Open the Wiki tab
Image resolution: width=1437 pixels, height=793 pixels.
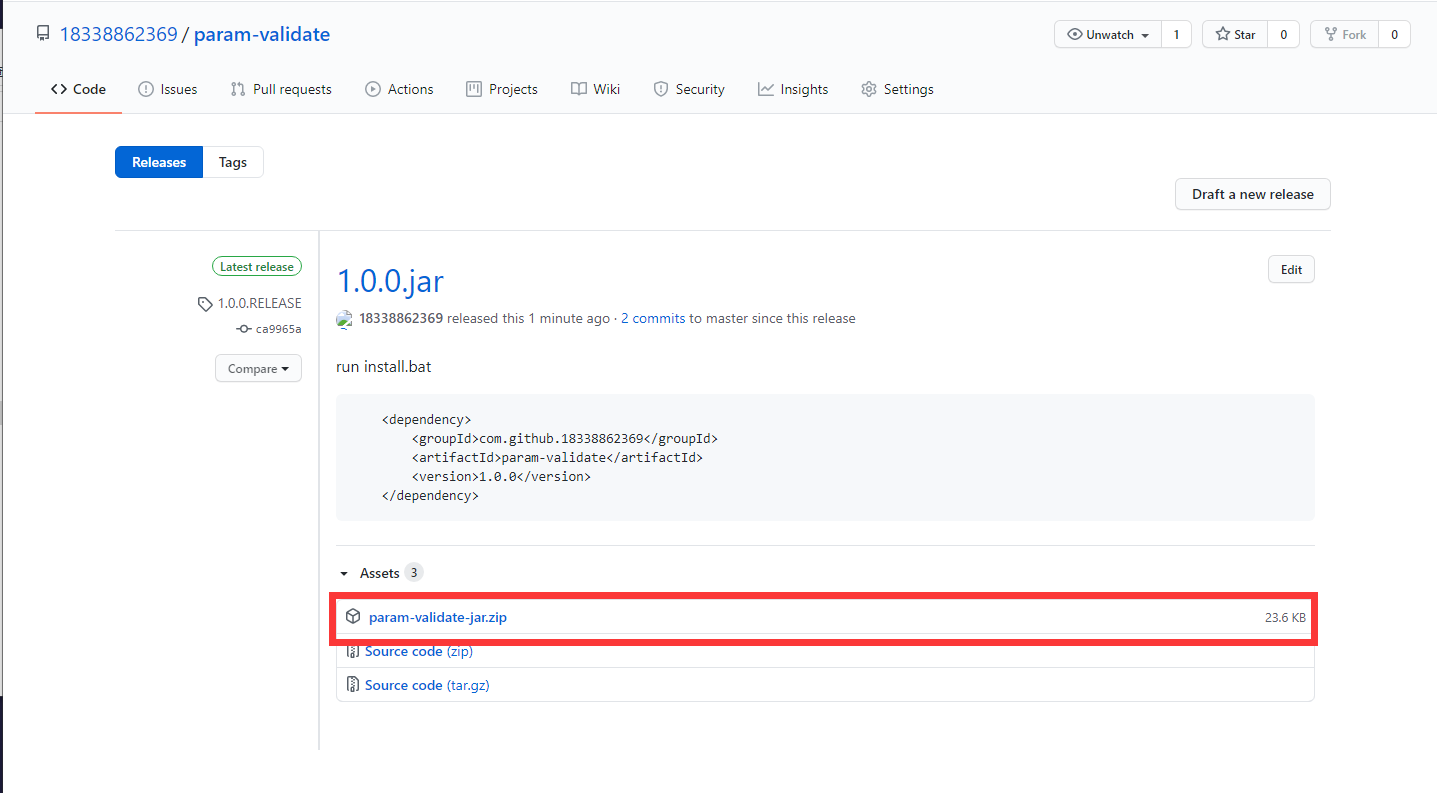tap(596, 89)
